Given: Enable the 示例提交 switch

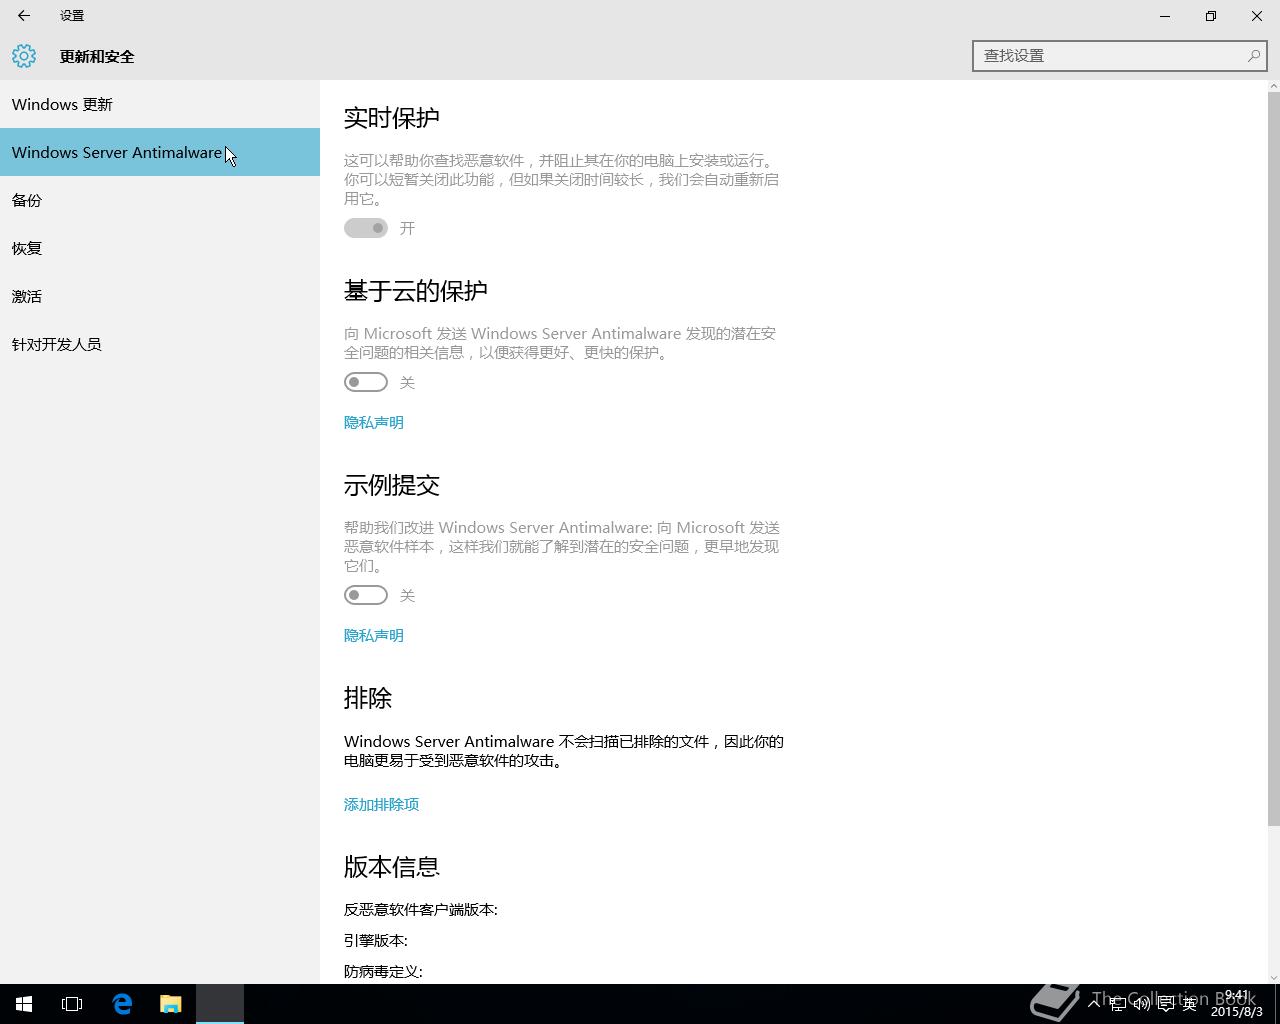Looking at the screenshot, I should click(366, 595).
